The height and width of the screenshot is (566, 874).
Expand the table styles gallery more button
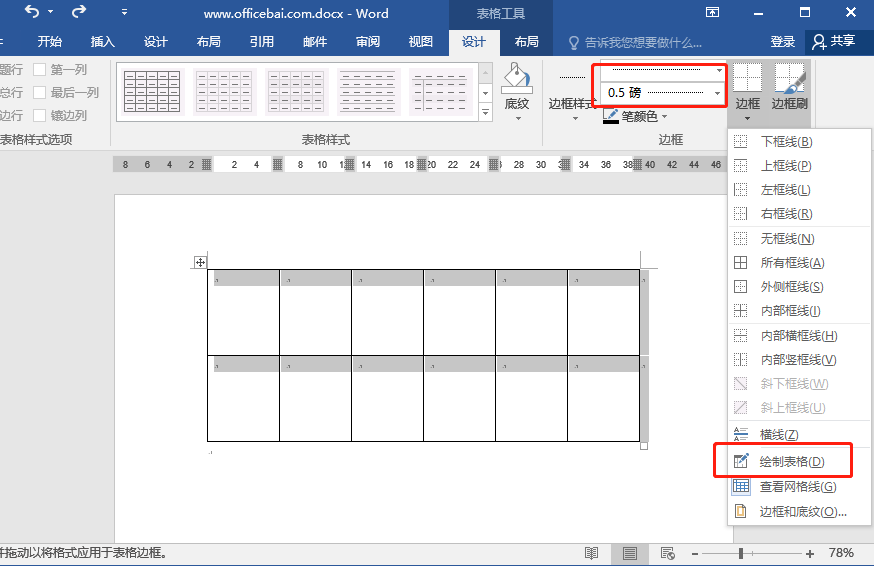click(x=485, y=112)
